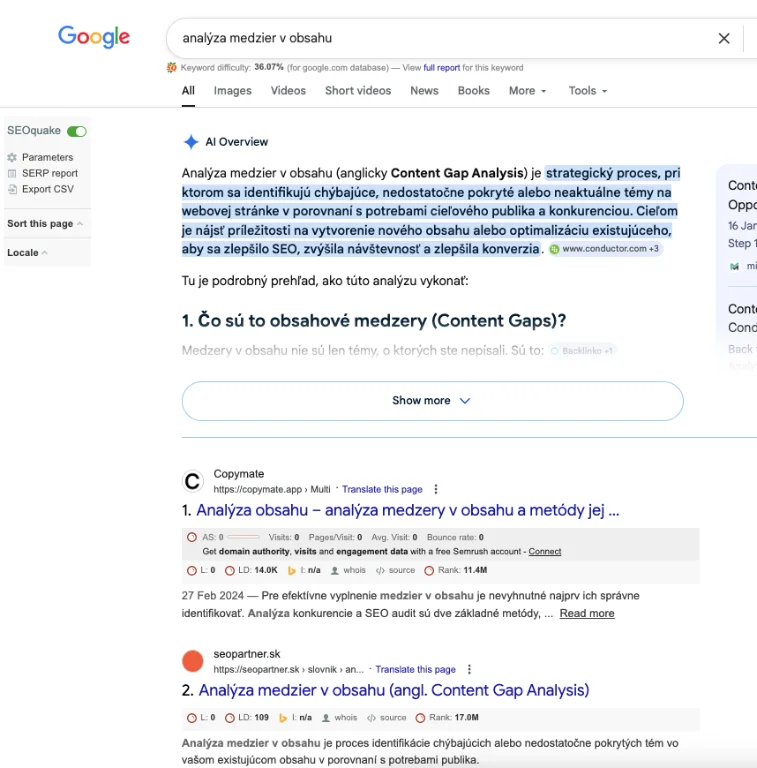This screenshot has width=757, height=768.
Task: Click the SERP report icon
Action: tap(12, 173)
